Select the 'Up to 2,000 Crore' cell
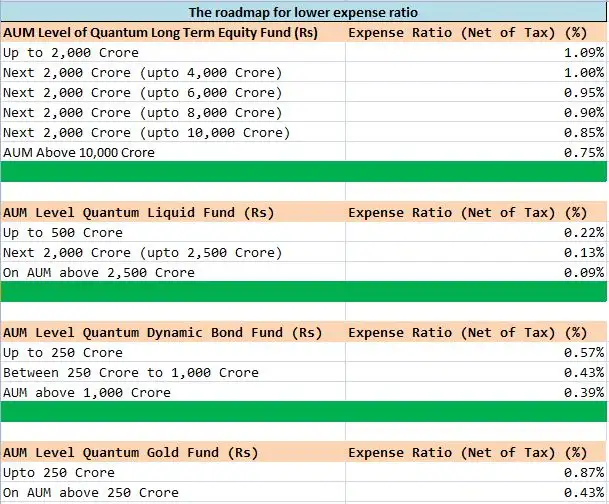This screenshot has width=609, height=504. pos(72,52)
